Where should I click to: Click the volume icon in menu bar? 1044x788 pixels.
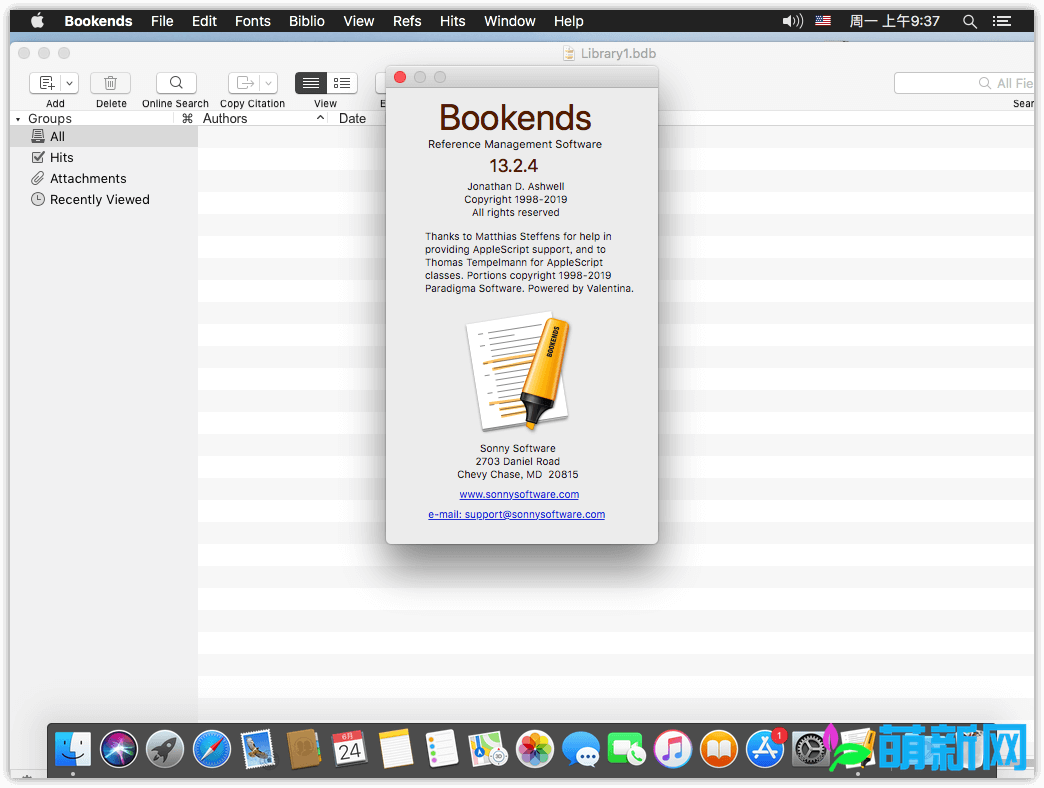coord(792,21)
